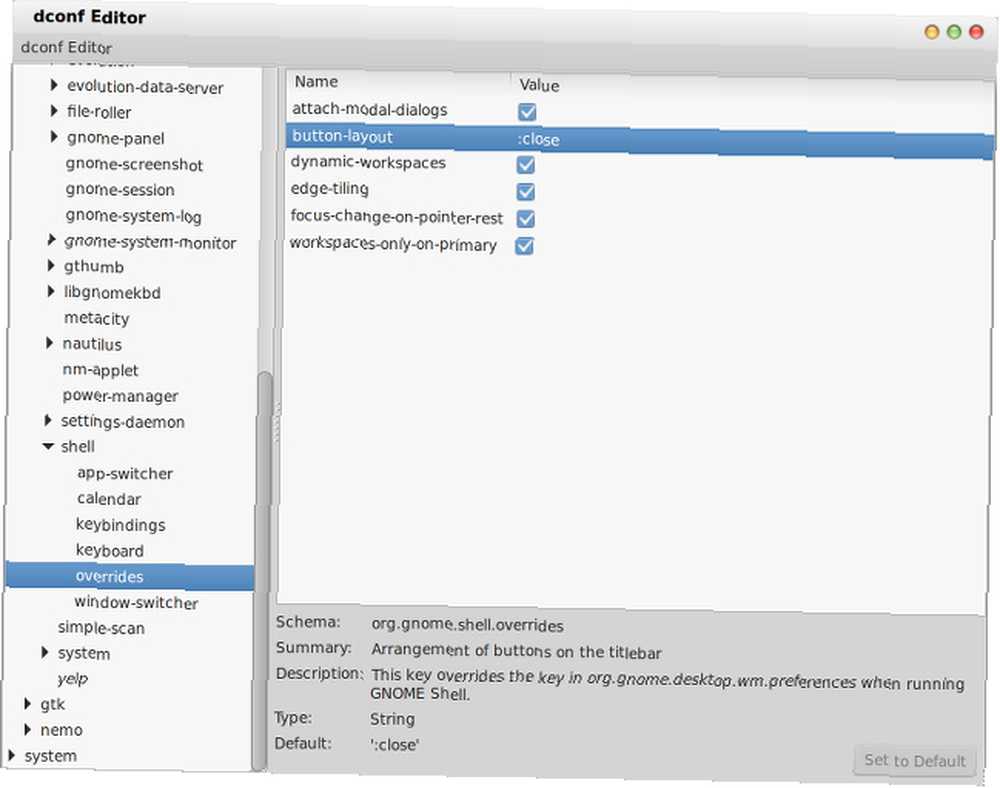Collapse the shell tree node

click(48, 446)
